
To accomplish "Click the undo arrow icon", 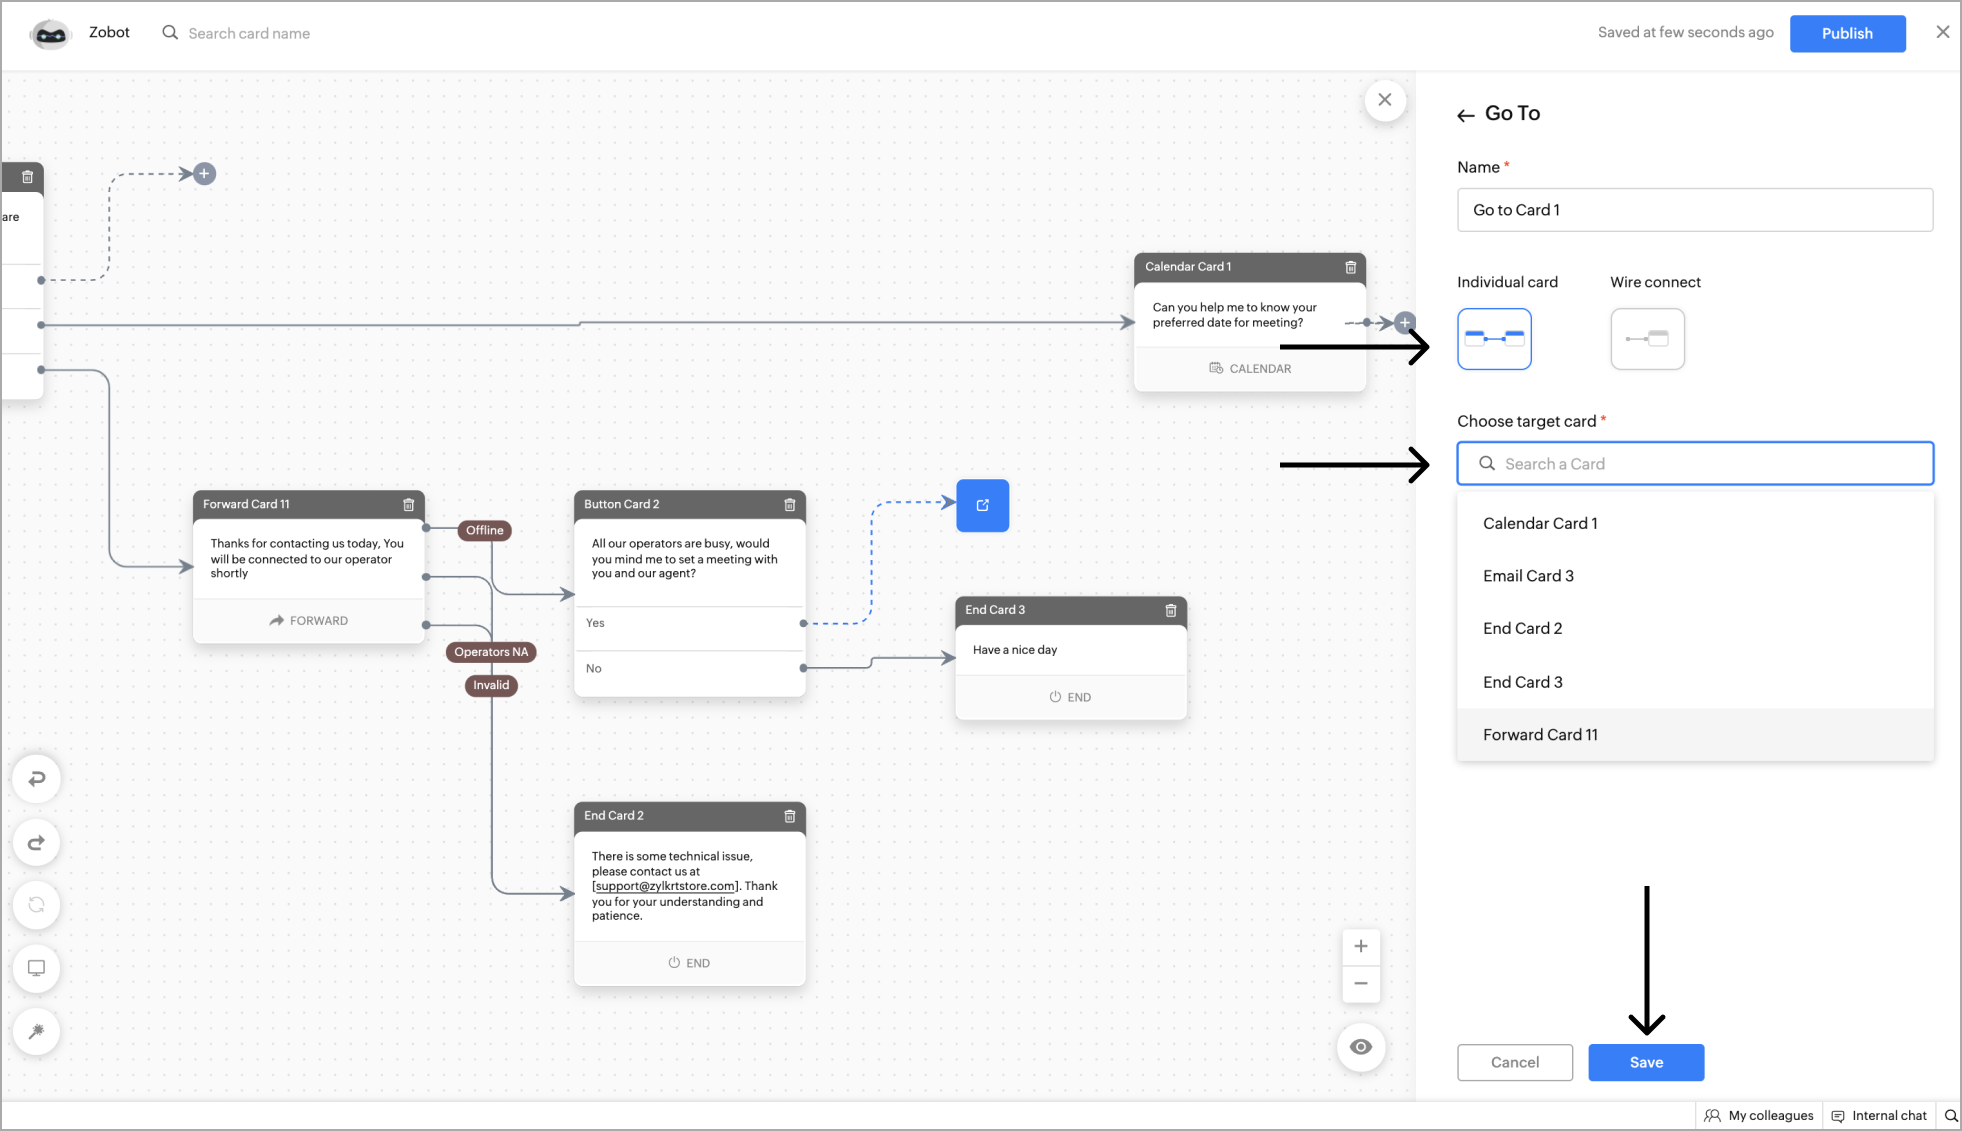I will click(x=37, y=779).
